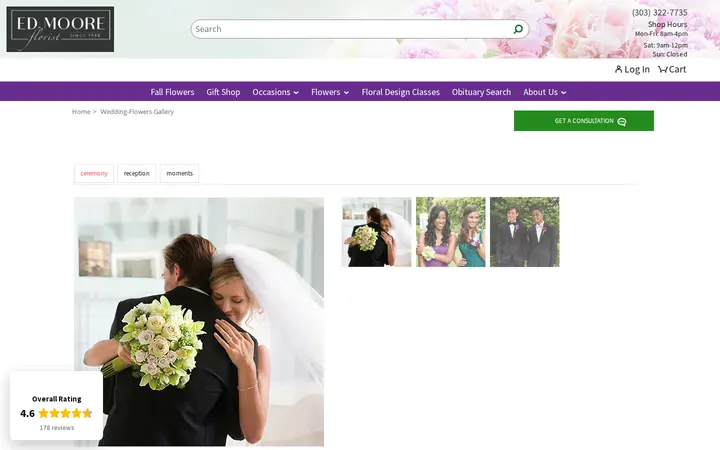This screenshot has width=720, height=450.
Task: Expand the Flowers dropdown menu
Action: (330, 92)
